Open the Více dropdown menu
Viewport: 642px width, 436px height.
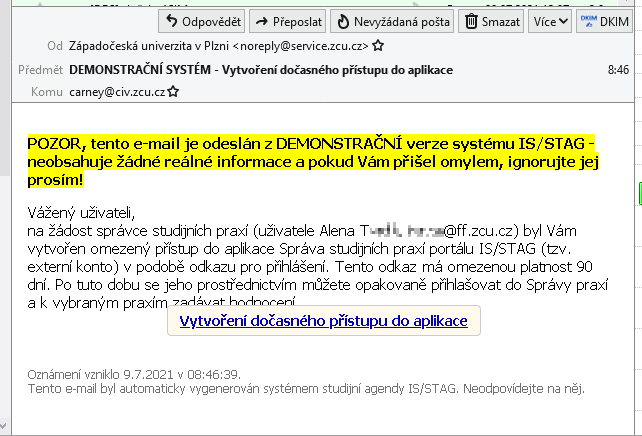[x=550, y=21]
